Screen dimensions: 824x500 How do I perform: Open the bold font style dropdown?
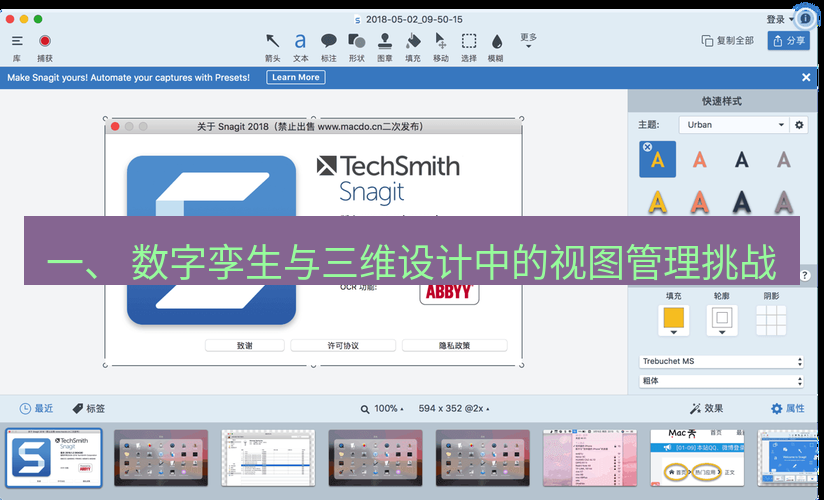coord(721,381)
